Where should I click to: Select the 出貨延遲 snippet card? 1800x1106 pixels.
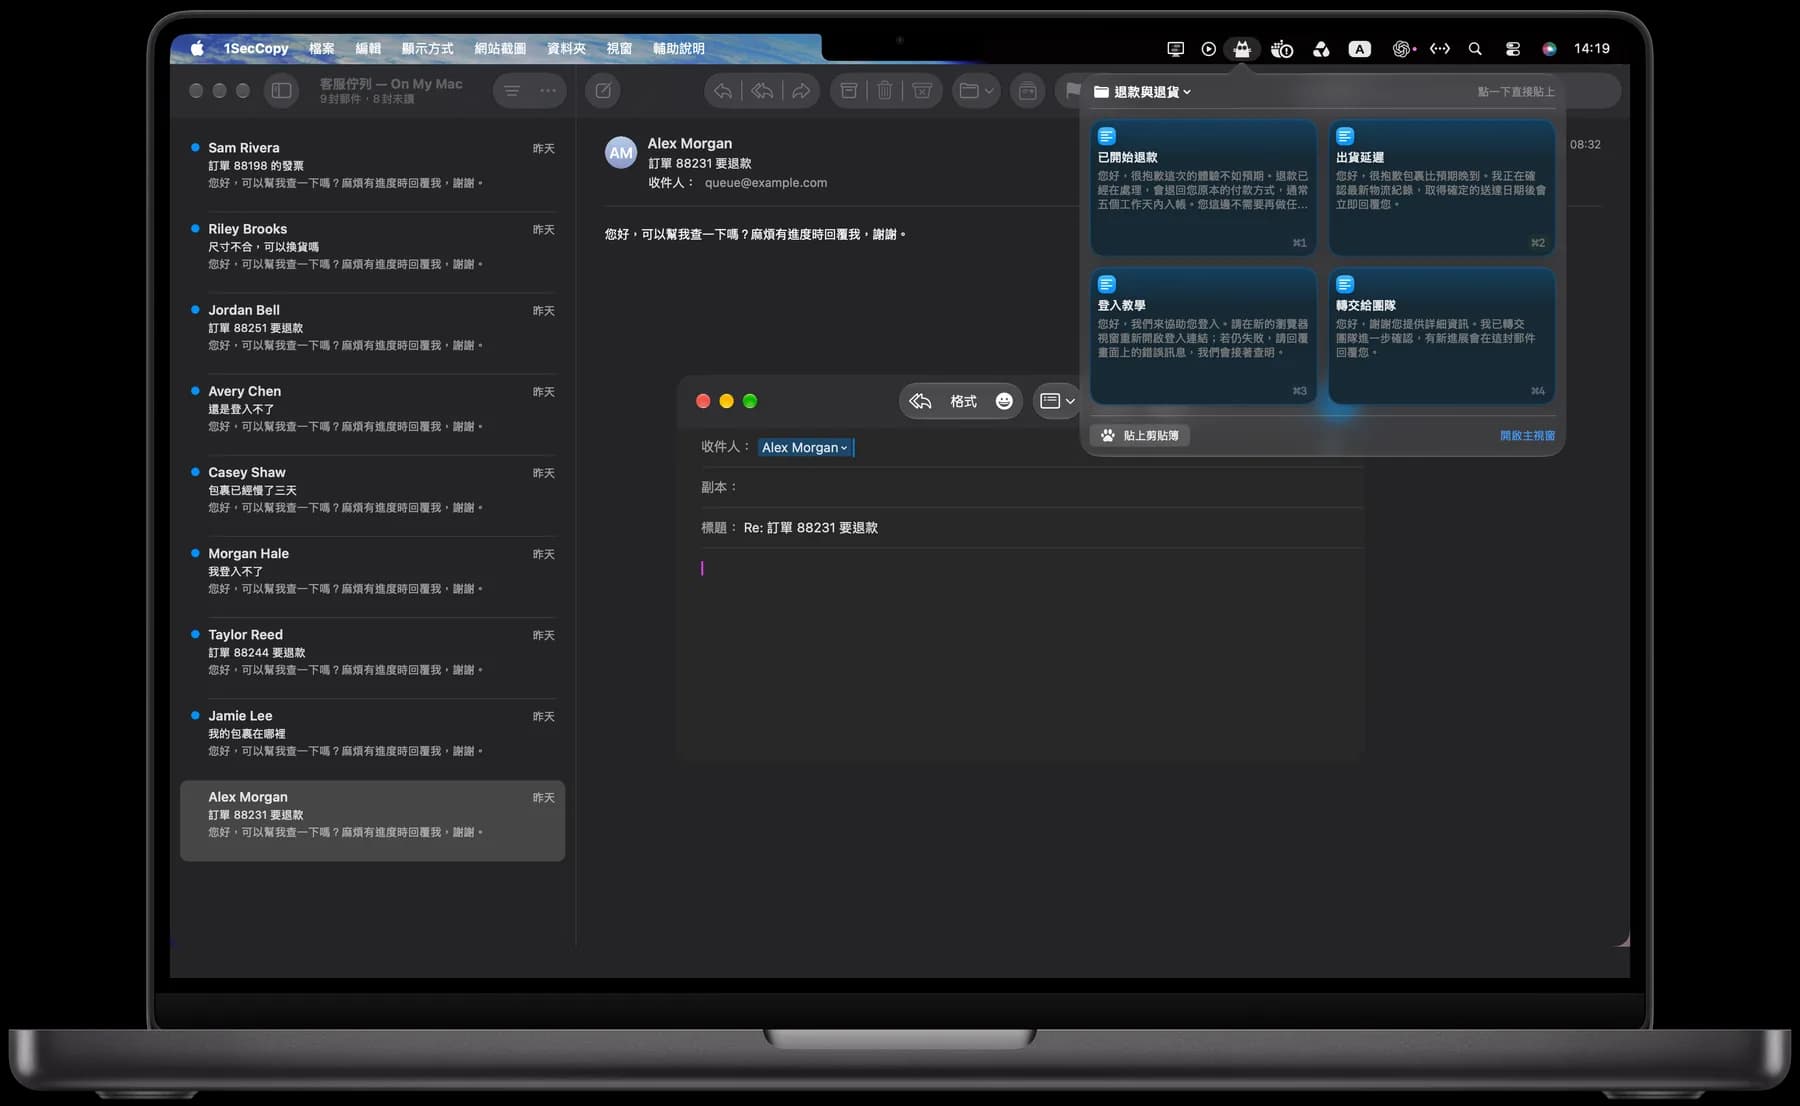[1441, 188]
